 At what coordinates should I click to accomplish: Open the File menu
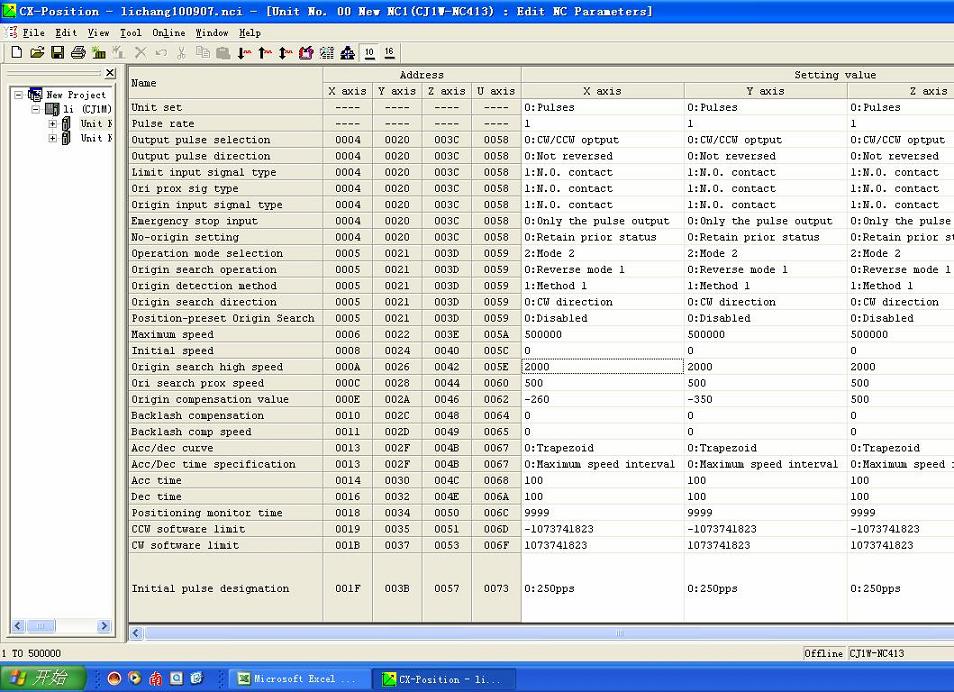point(33,33)
